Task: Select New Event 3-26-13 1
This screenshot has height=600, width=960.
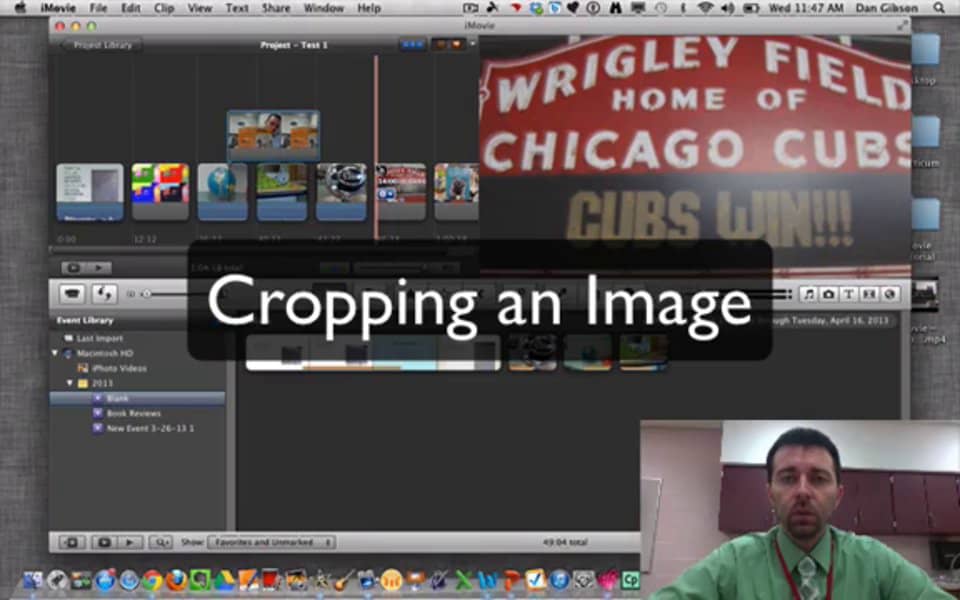Action: click(150, 429)
